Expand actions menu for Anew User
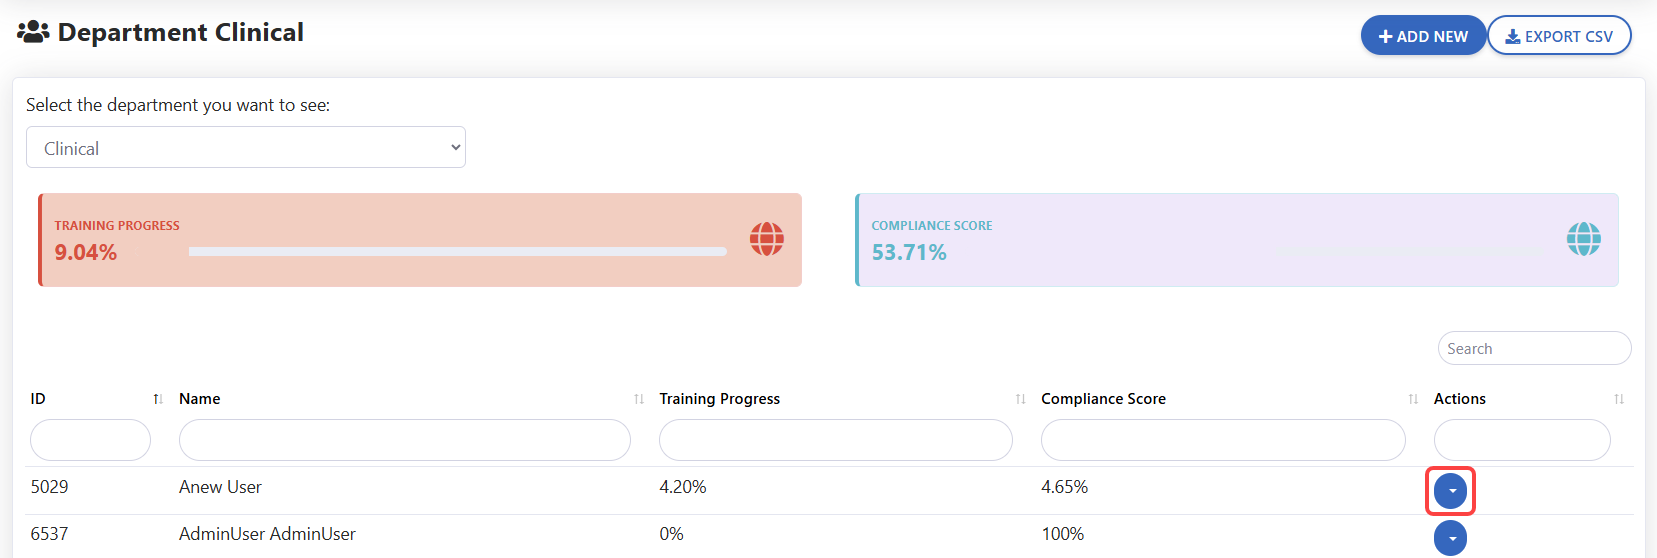1657x558 pixels. [x=1450, y=491]
